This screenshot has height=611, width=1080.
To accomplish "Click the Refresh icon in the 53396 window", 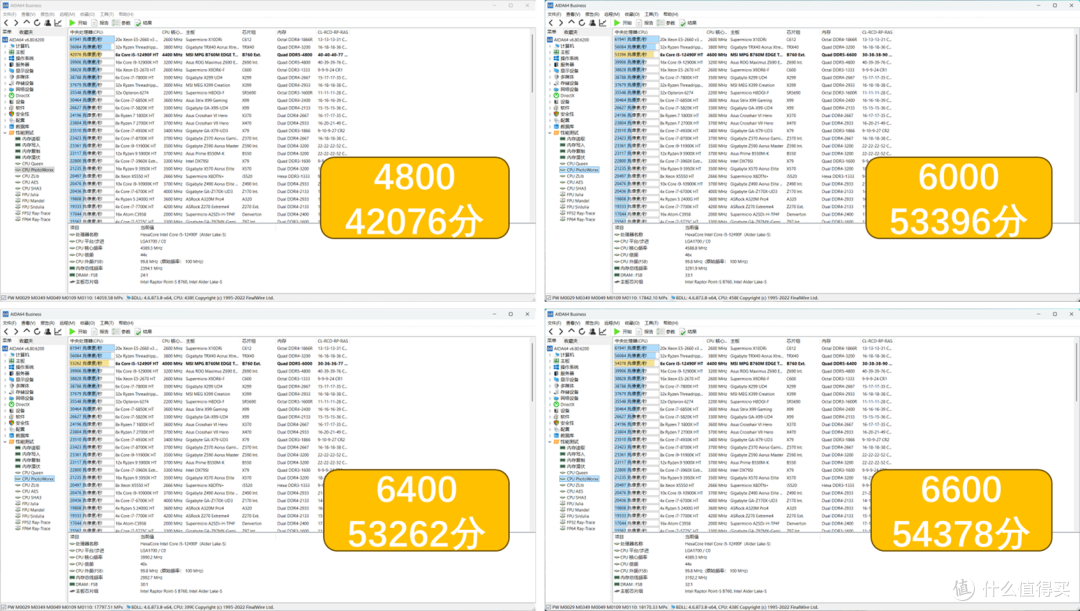I will point(582,23).
